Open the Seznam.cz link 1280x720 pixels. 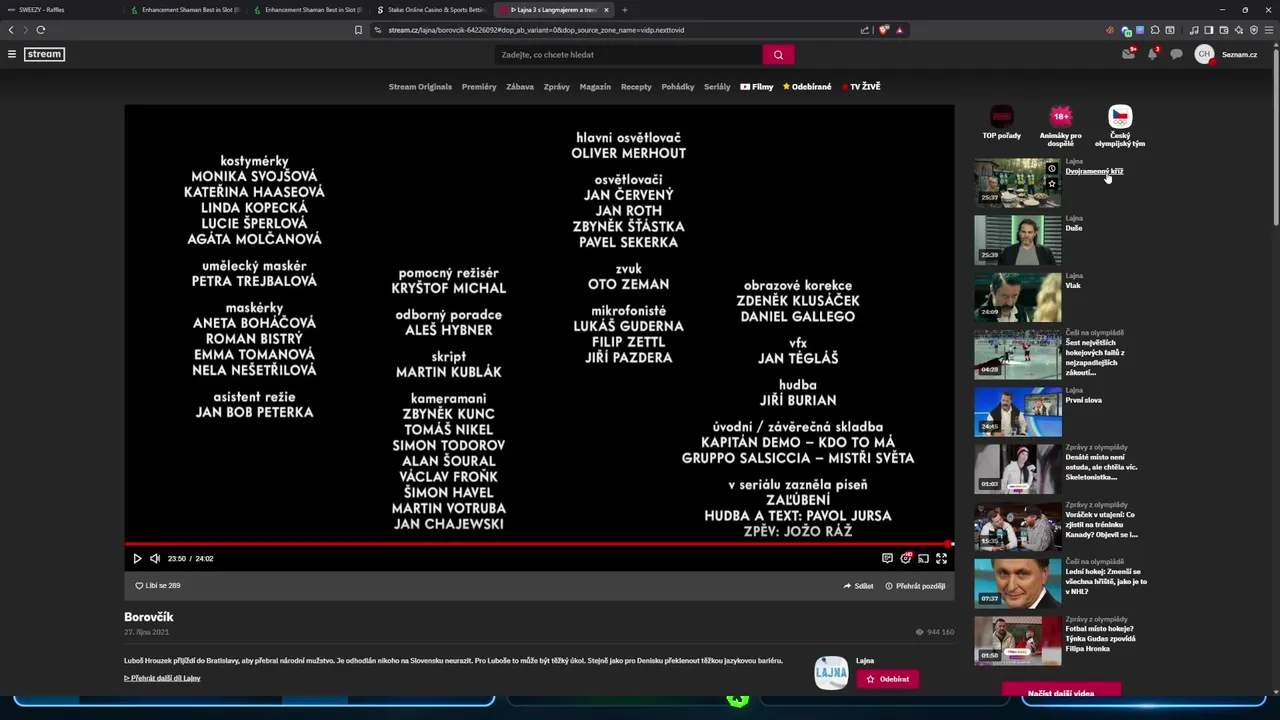coord(1239,54)
